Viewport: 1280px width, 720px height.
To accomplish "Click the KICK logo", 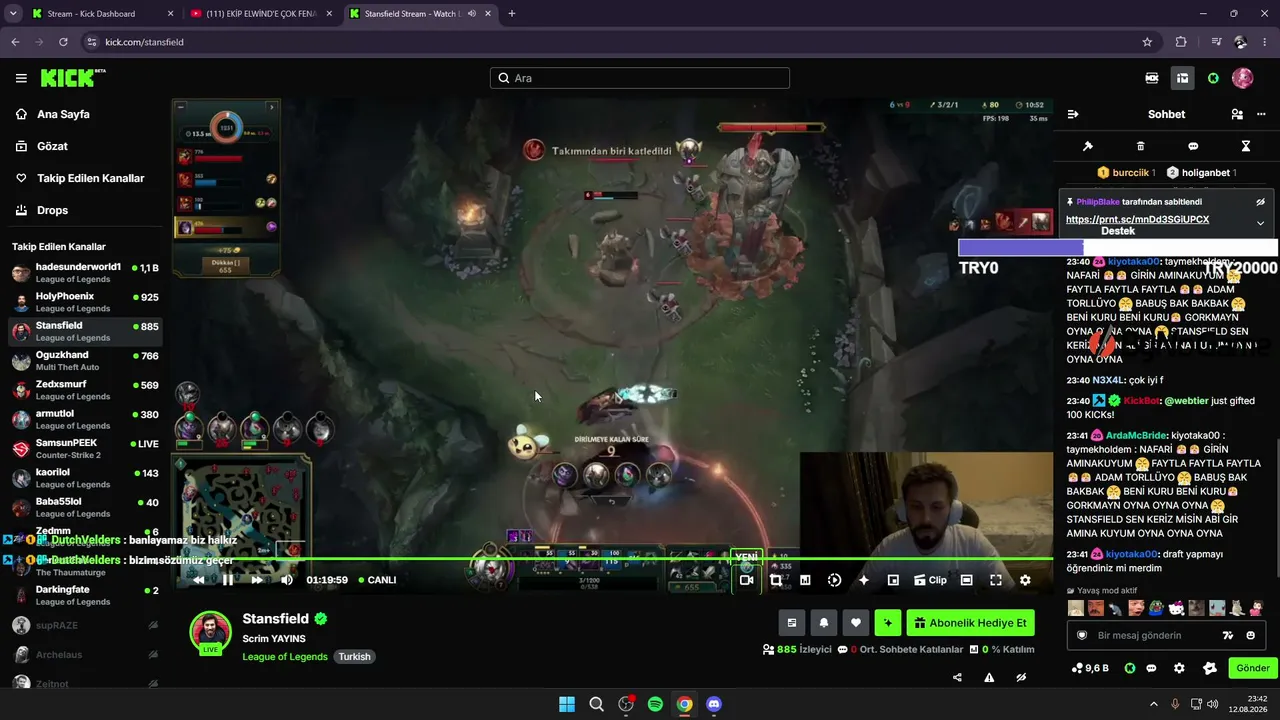I will tap(73, 78).
